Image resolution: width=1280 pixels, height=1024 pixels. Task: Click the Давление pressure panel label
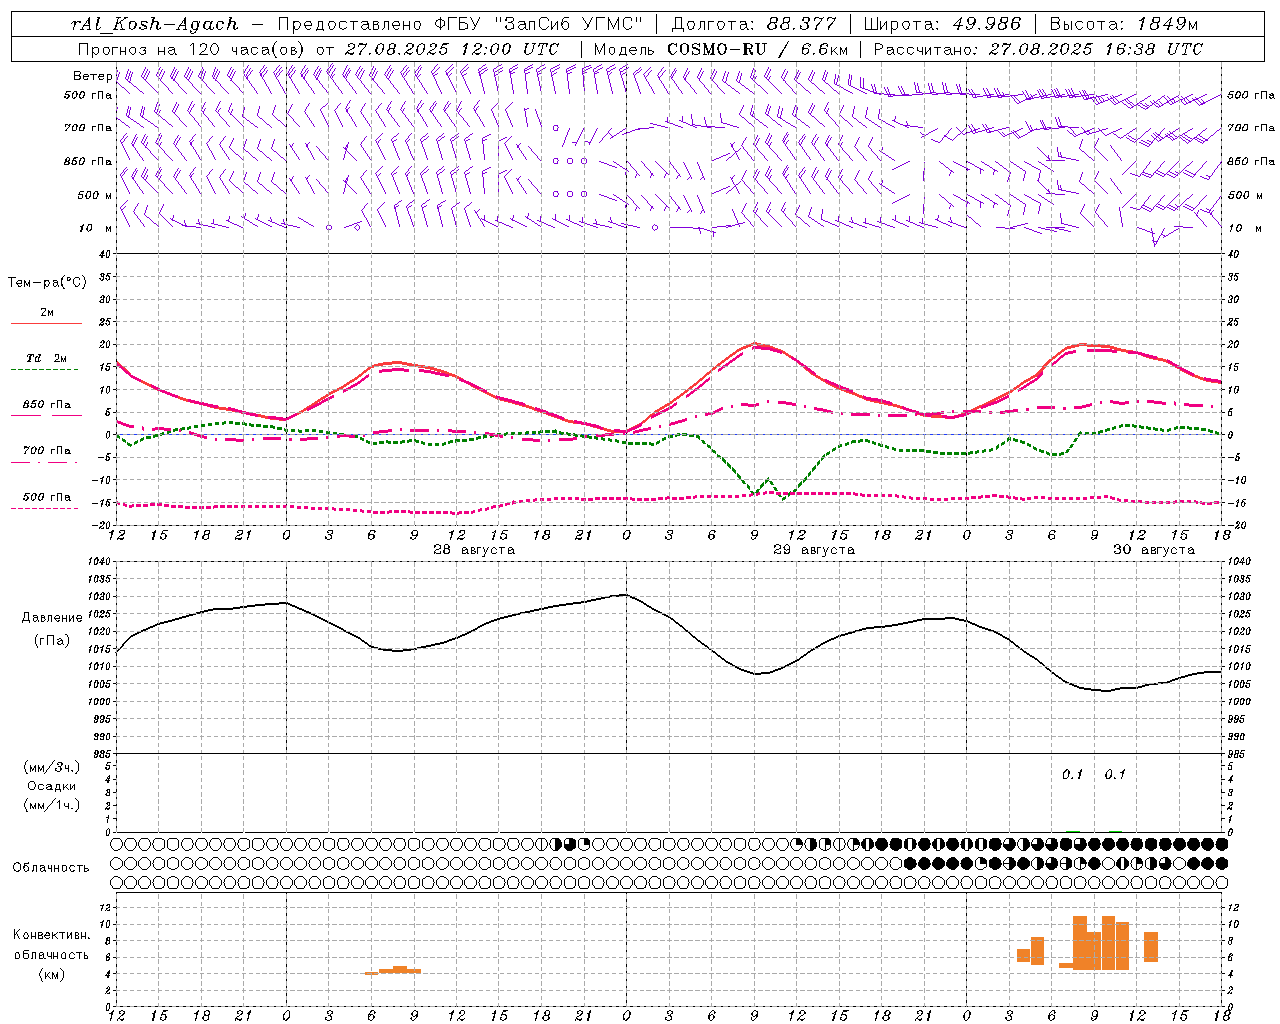point(52,618)
